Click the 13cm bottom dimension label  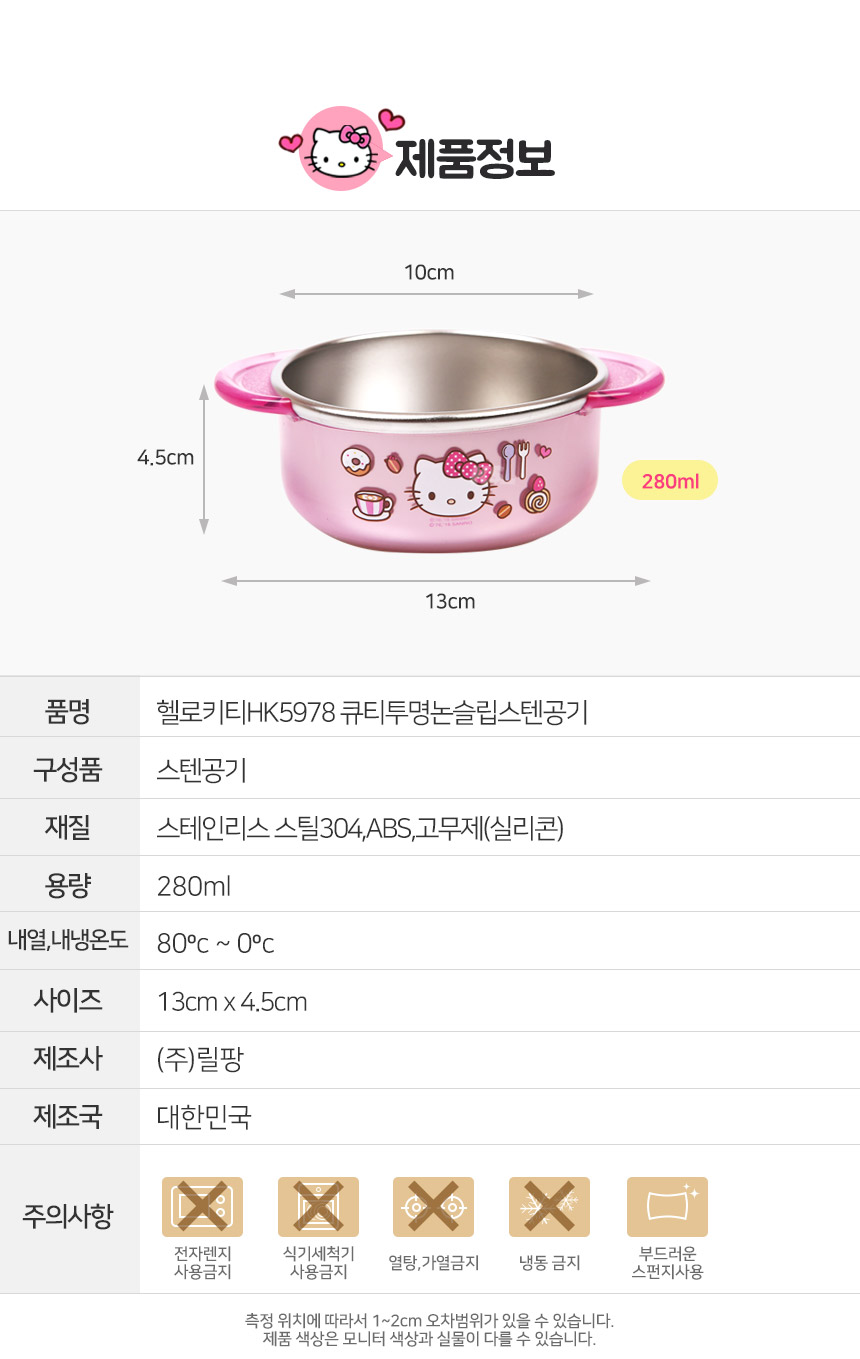[450, 601]
